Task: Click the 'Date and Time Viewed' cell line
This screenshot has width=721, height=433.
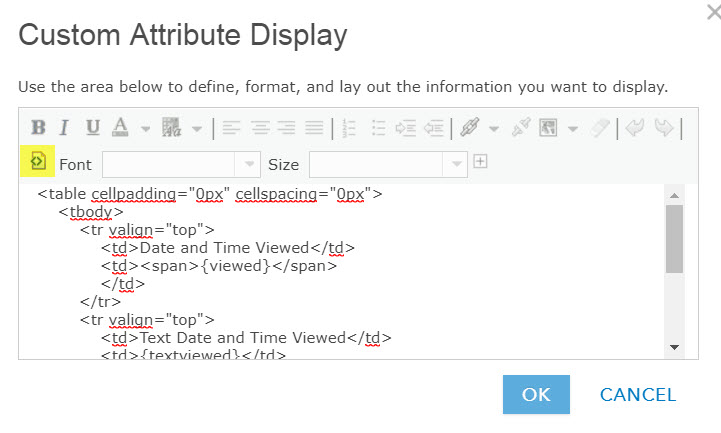Action: pyautogui.click(x=228, y=248)
